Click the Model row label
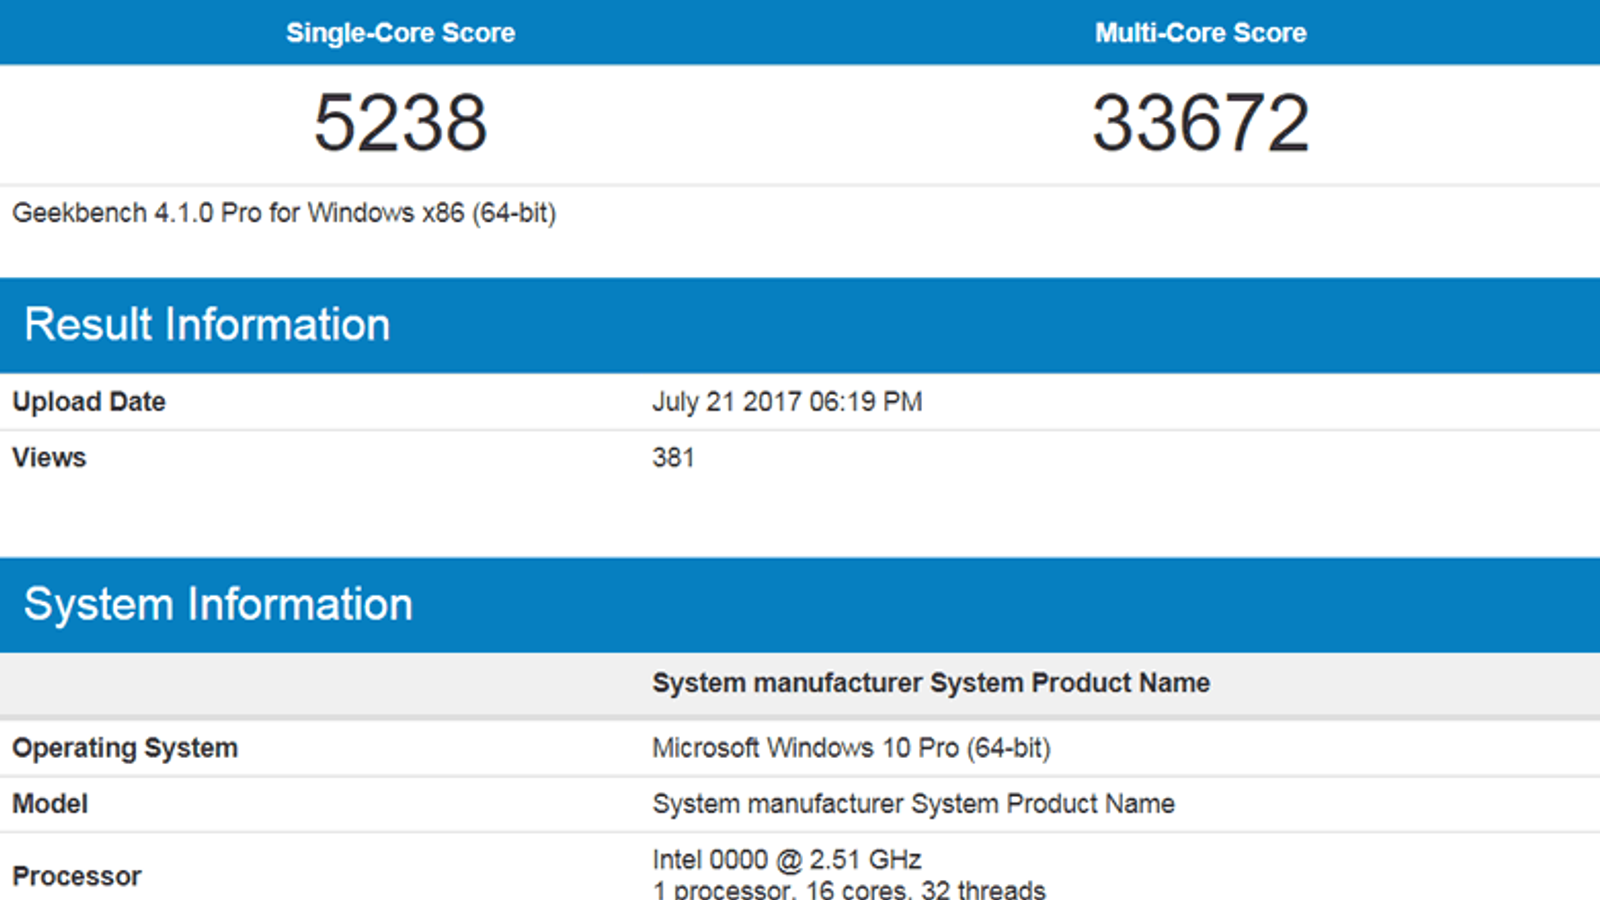This screenshot has width=1600, height=900. (50, 804)
